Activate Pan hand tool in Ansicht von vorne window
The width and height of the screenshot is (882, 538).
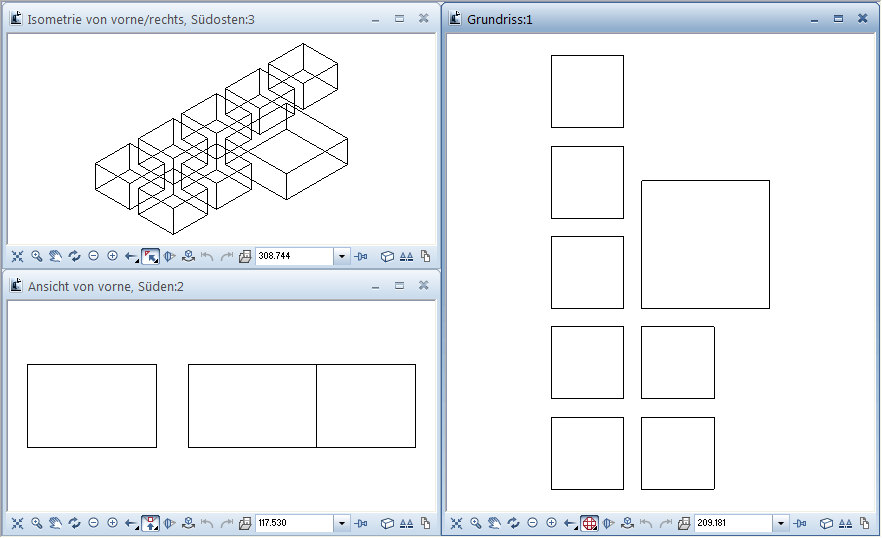click(55, 523)
